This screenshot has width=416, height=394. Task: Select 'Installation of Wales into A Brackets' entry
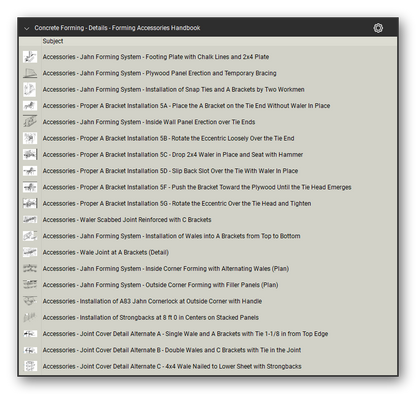click(171, 236)
